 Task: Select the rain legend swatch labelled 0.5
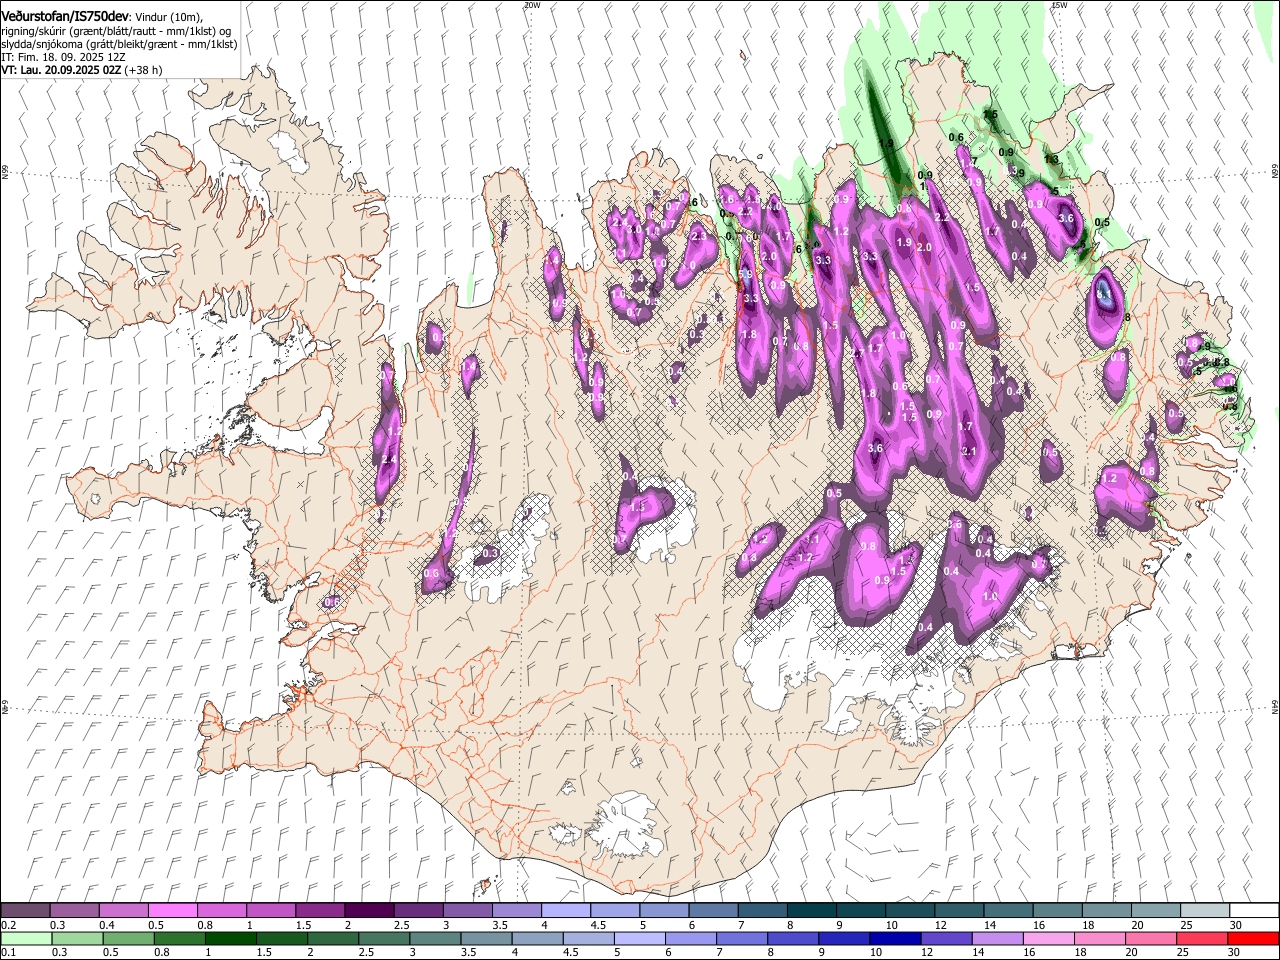(129, 938)
